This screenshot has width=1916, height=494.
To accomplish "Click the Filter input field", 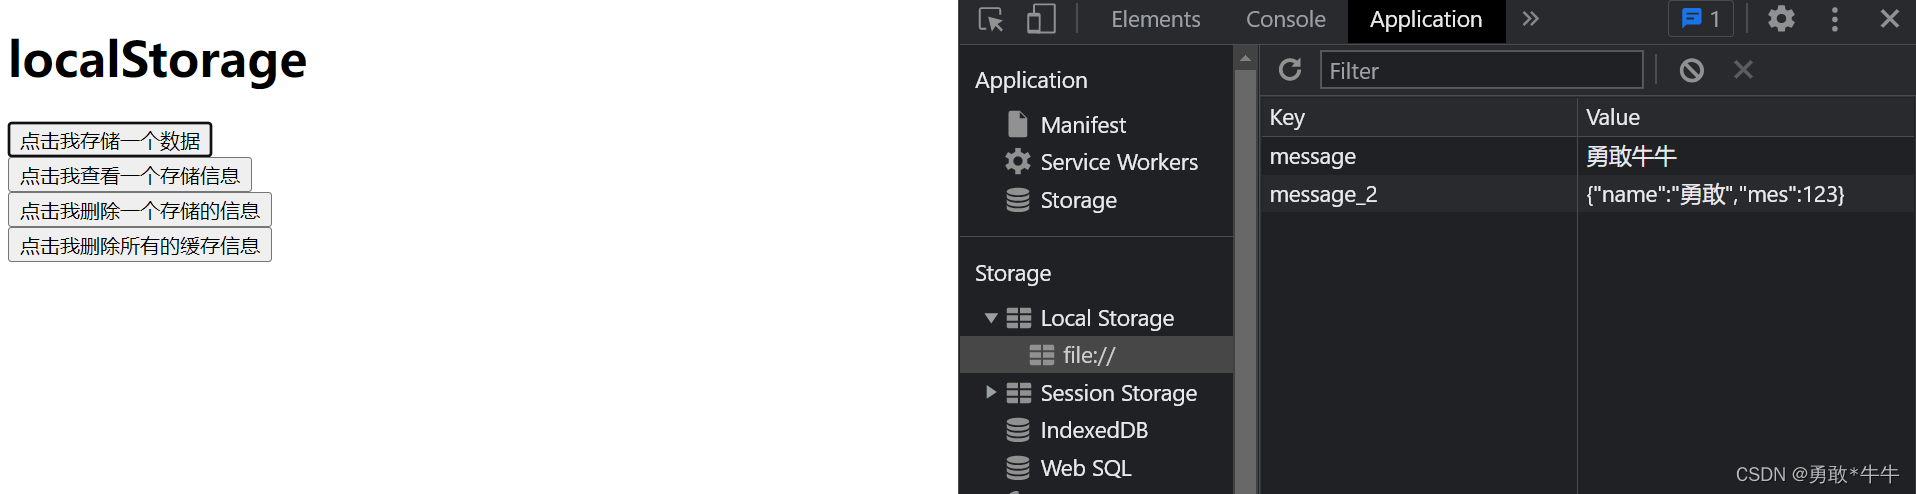I will pos(1481,71).
